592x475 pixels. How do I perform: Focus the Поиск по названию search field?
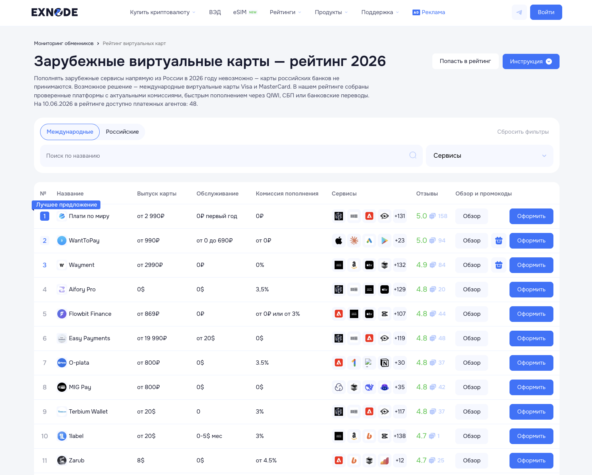pos(231,156)
